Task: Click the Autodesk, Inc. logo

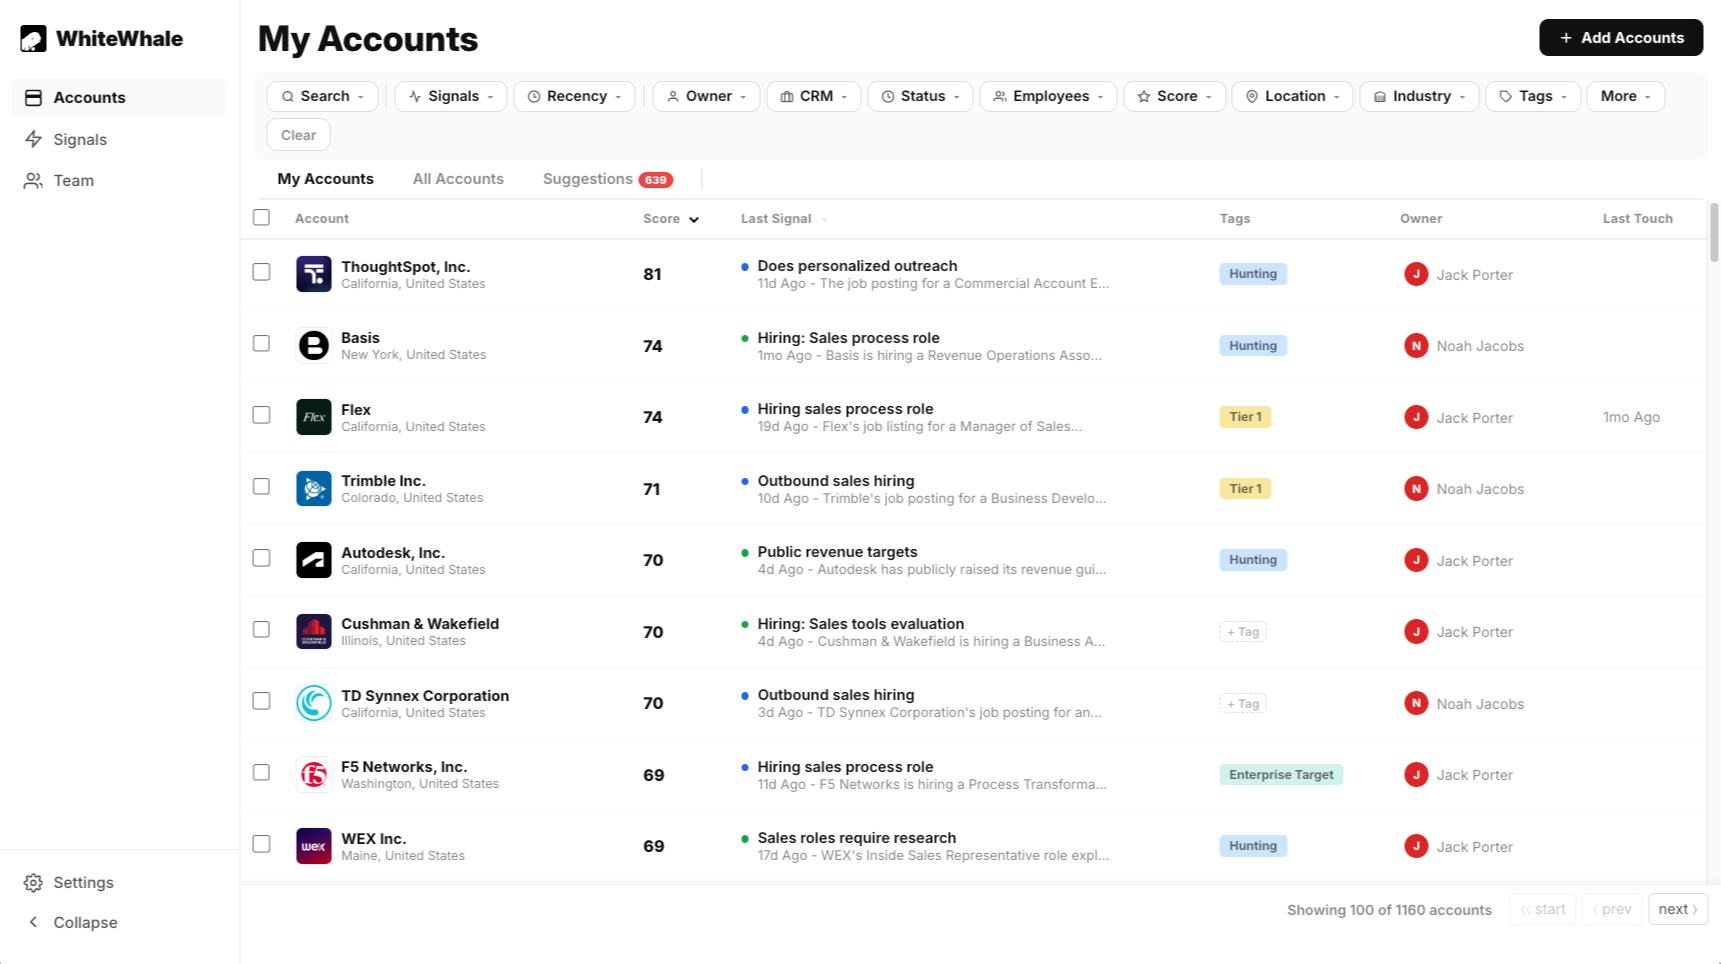Action: [x=314, y=560]
